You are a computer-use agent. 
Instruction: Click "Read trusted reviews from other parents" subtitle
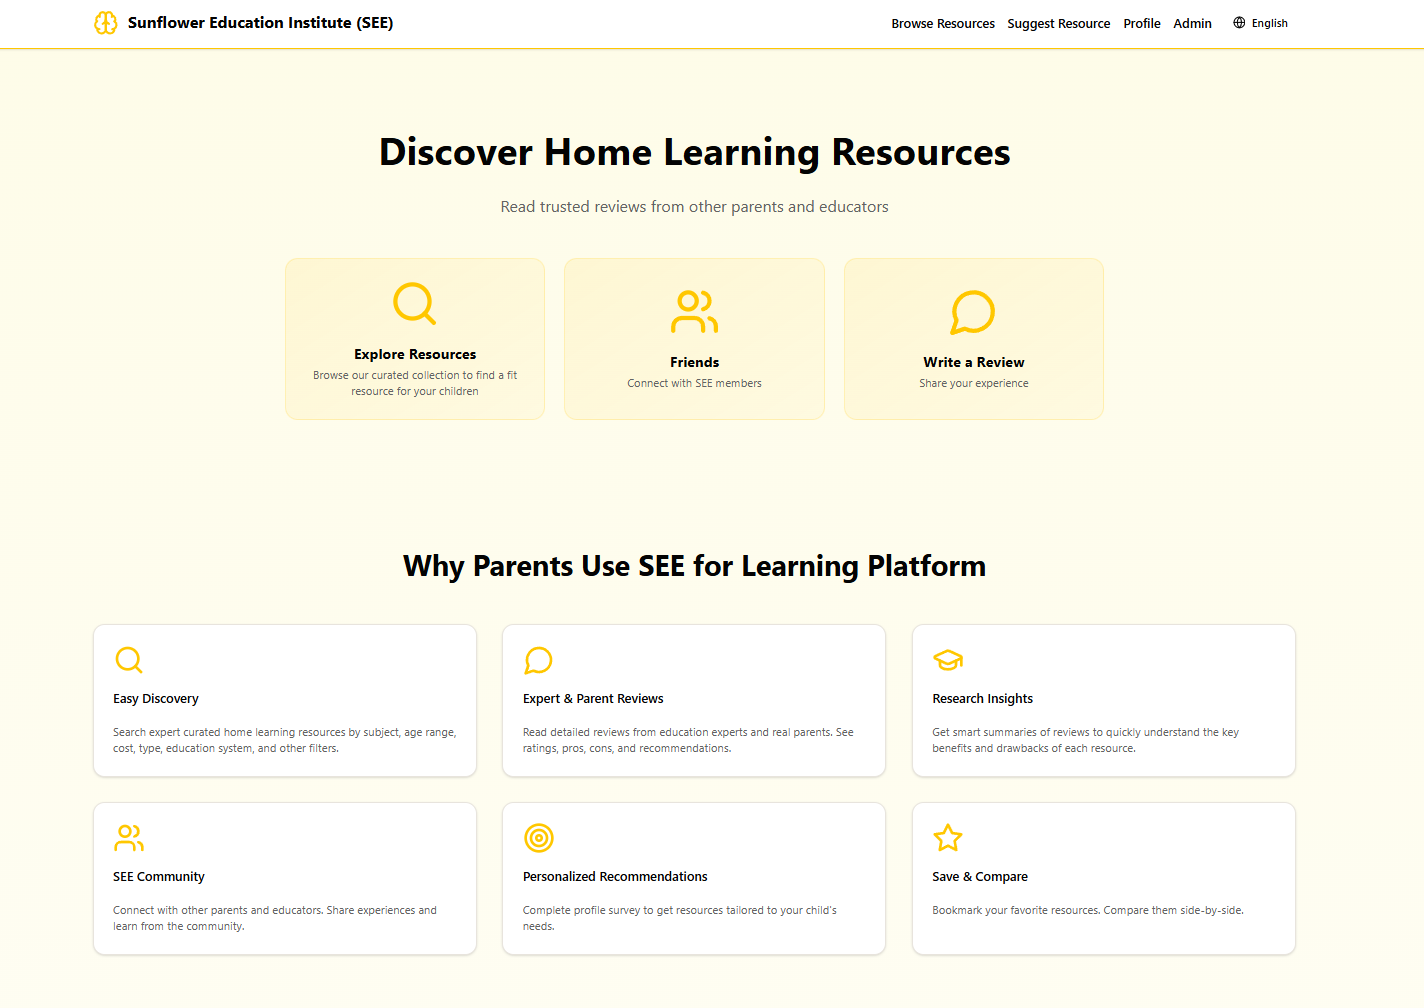[694, 207]
